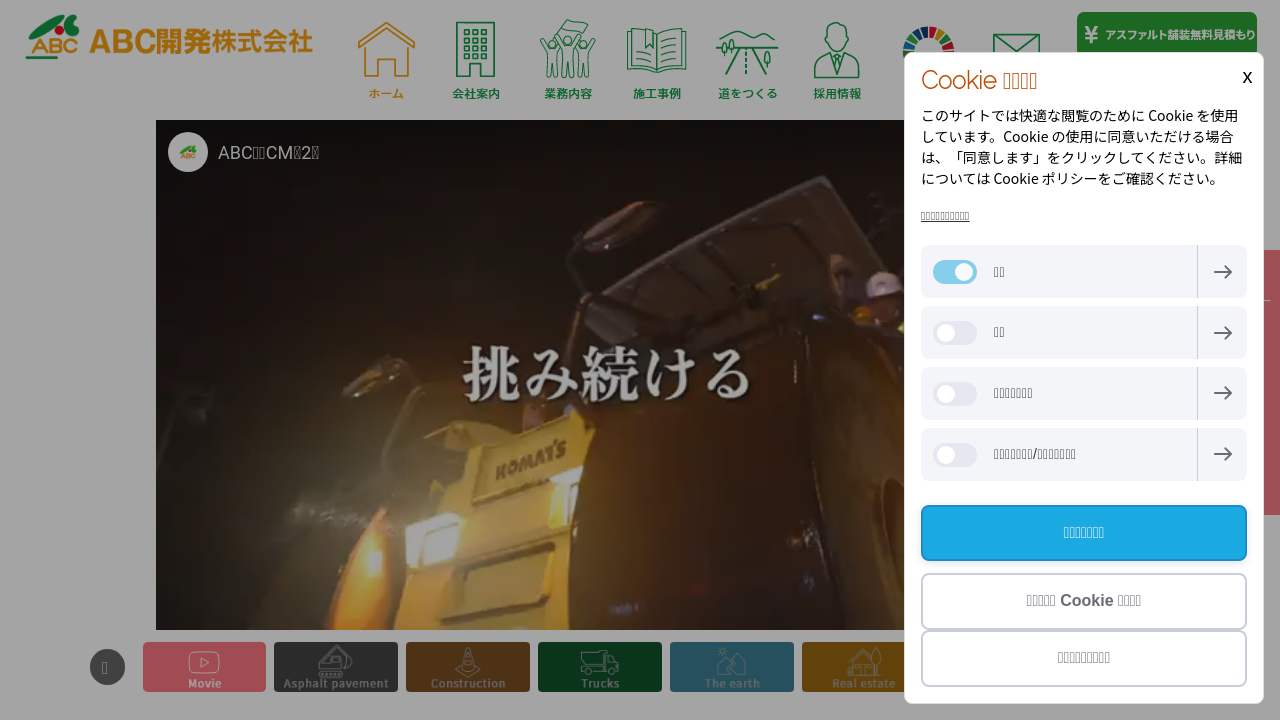Close the Cookie dialog with X
The width and height of the screenshot is (1280, 720).
coord(1247,77)
